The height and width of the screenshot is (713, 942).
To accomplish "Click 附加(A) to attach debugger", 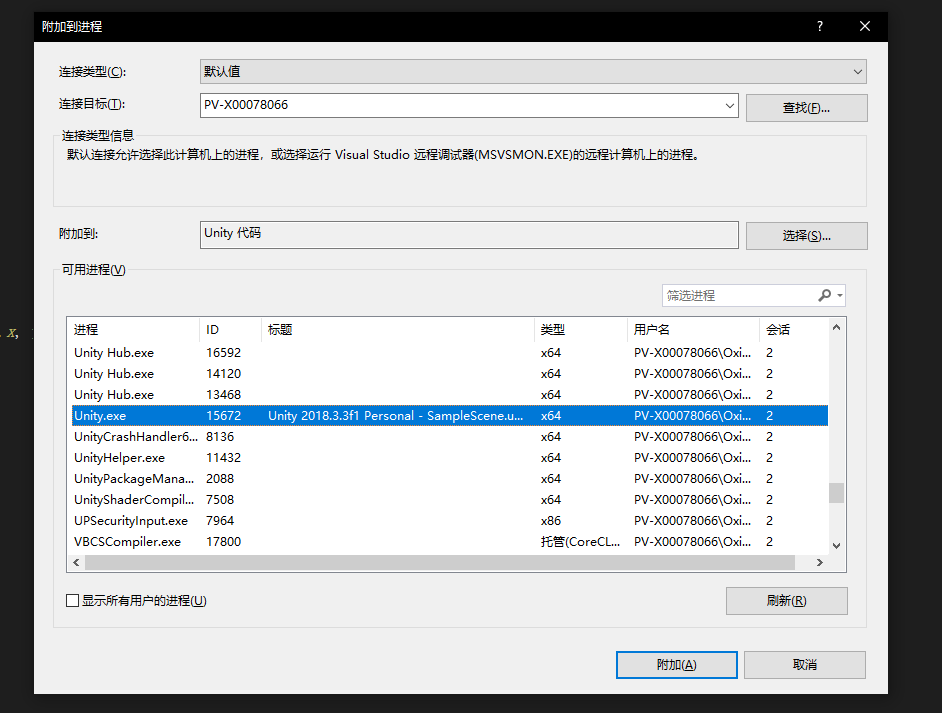I will click(x=676, y=664).
